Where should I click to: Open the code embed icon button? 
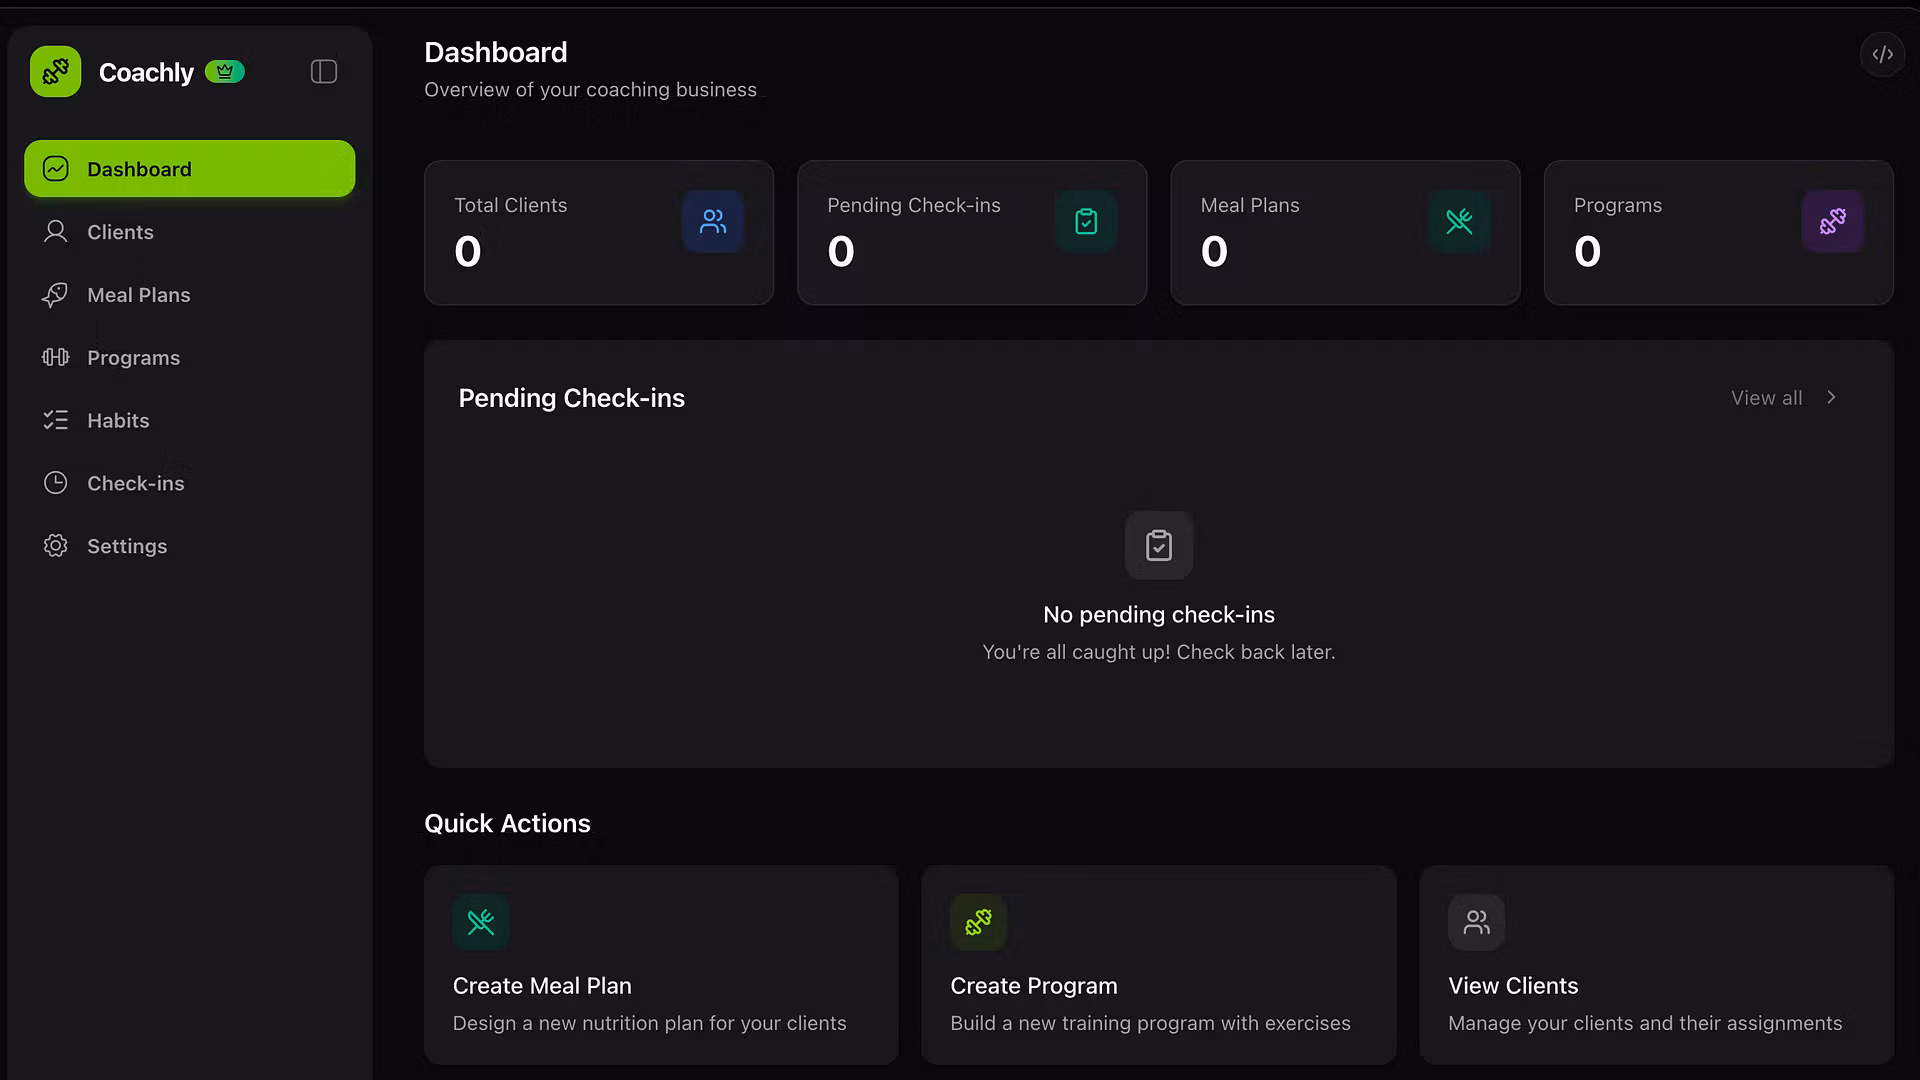click(1882, 54)
